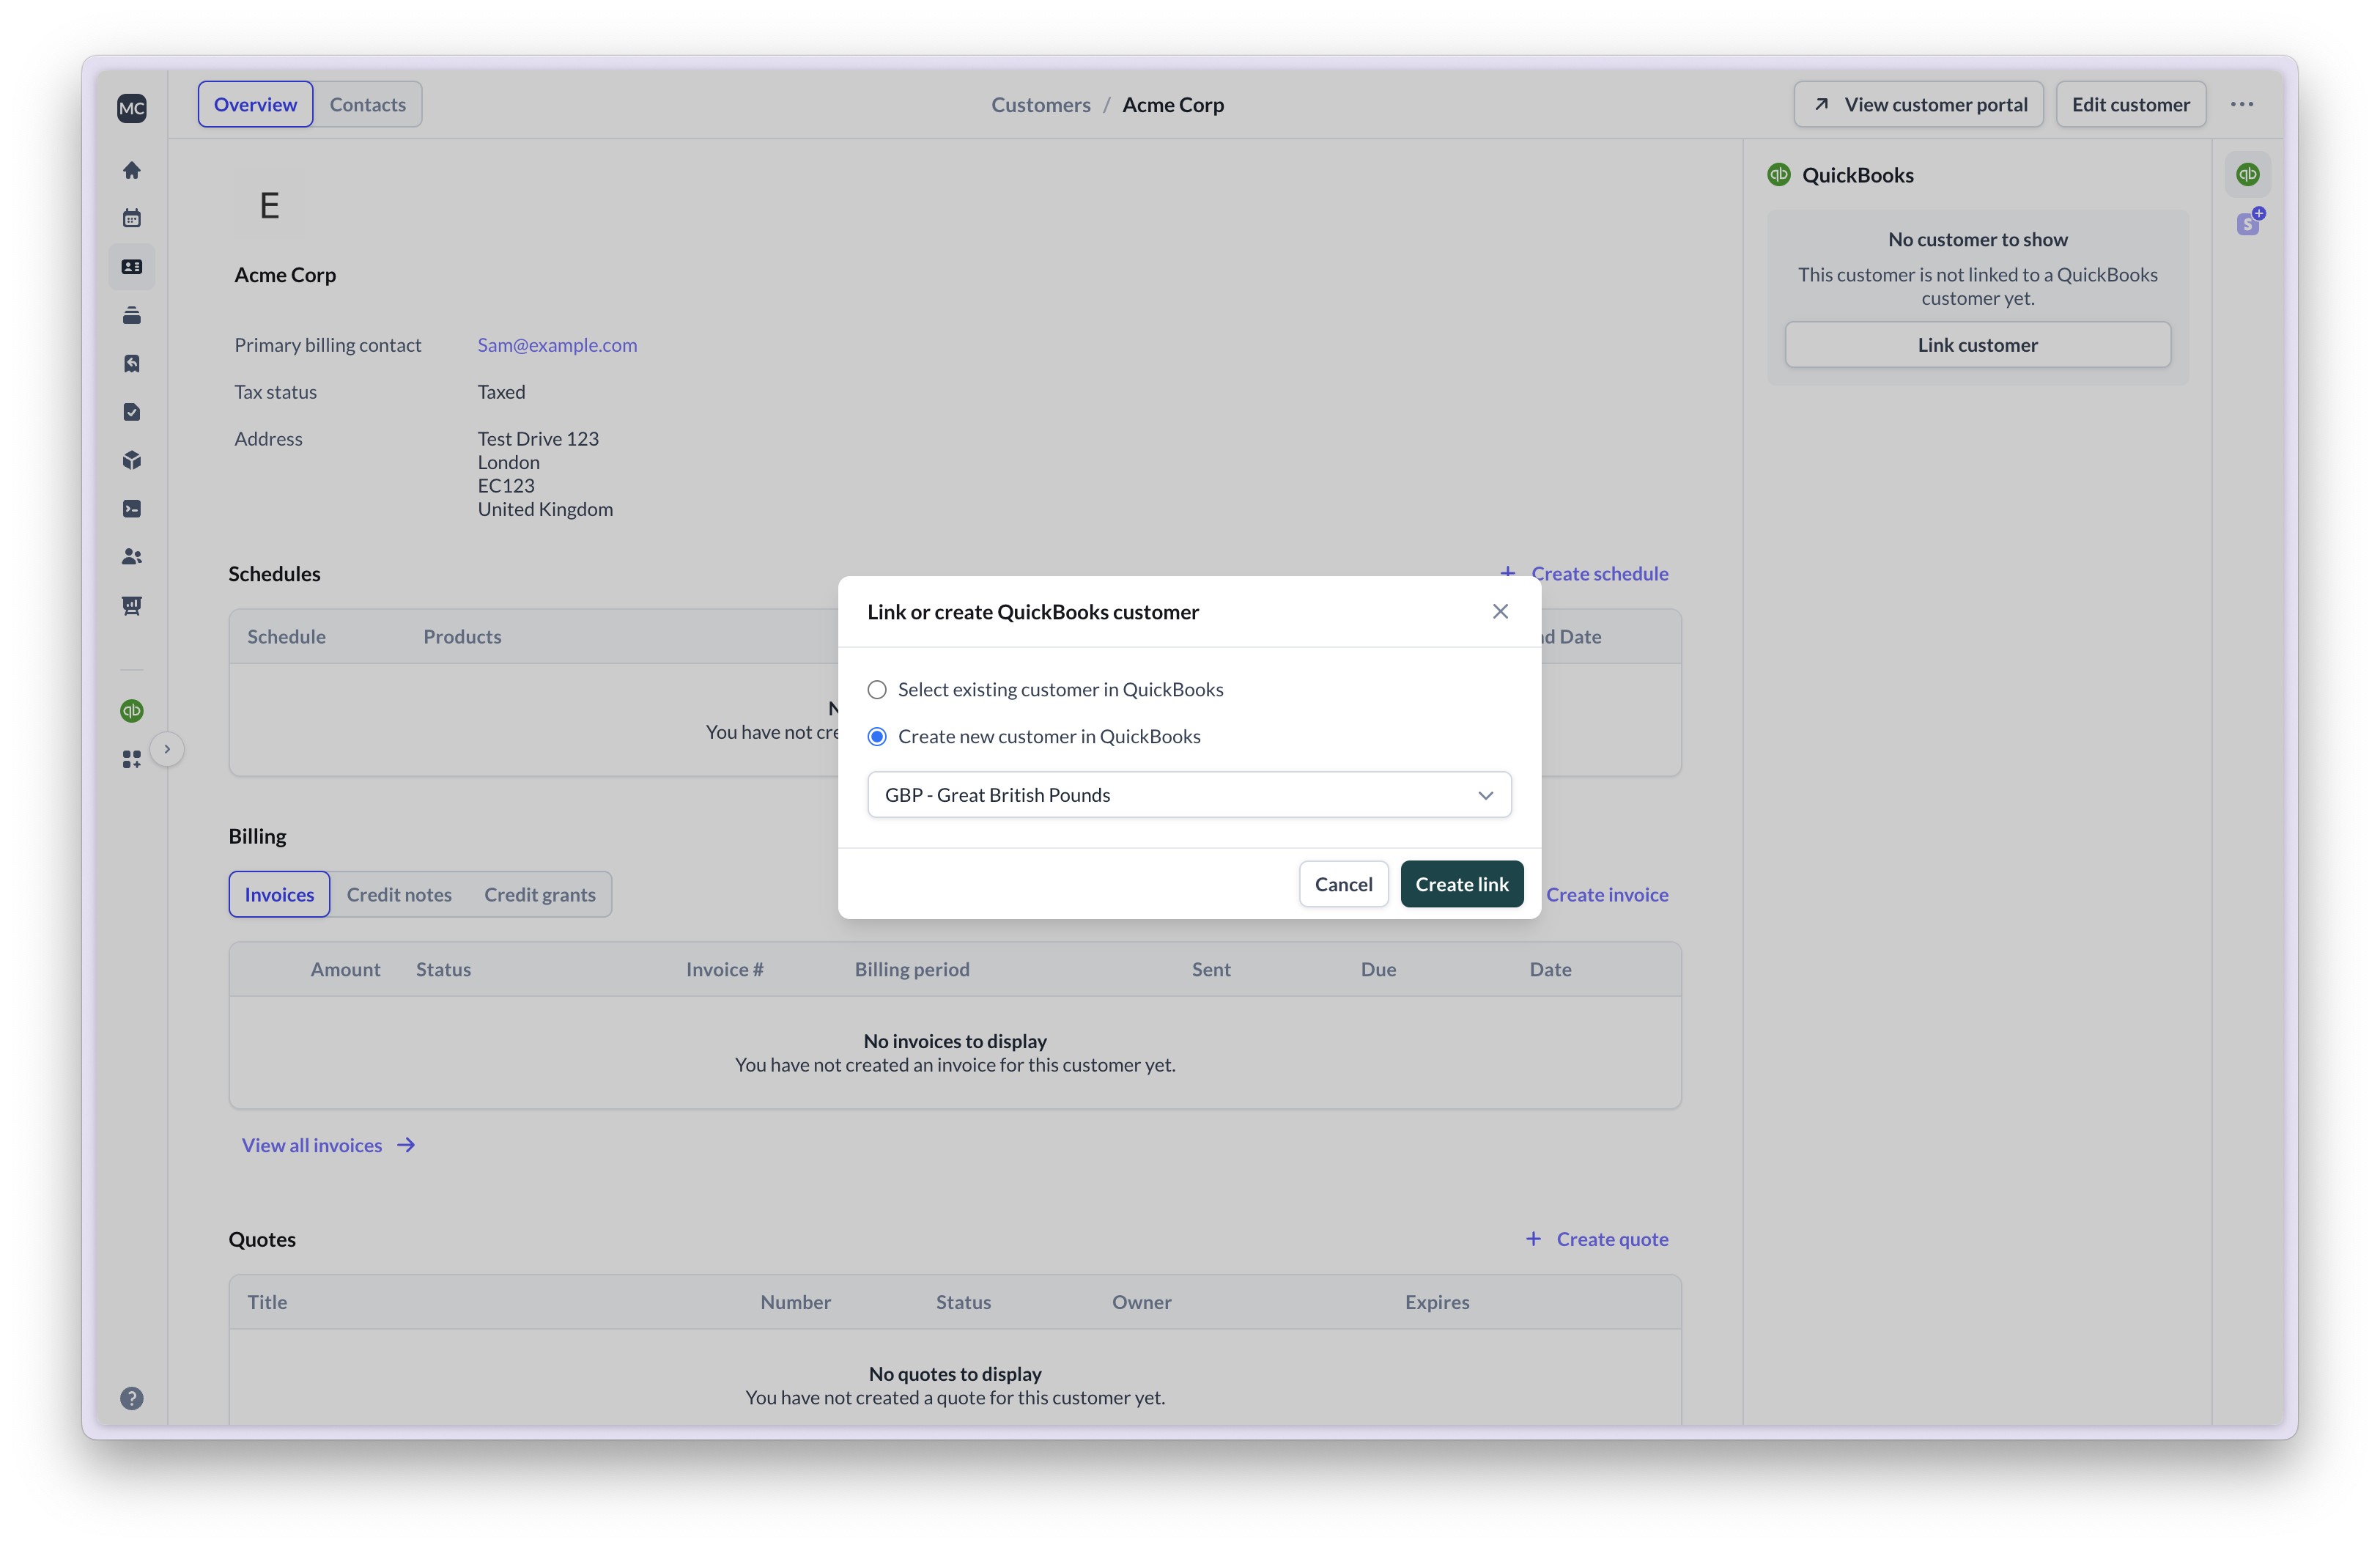Choose Create new customer in QuickBooks
This screenshot has width=2380, height=1548.
[x=1034, y=737]
